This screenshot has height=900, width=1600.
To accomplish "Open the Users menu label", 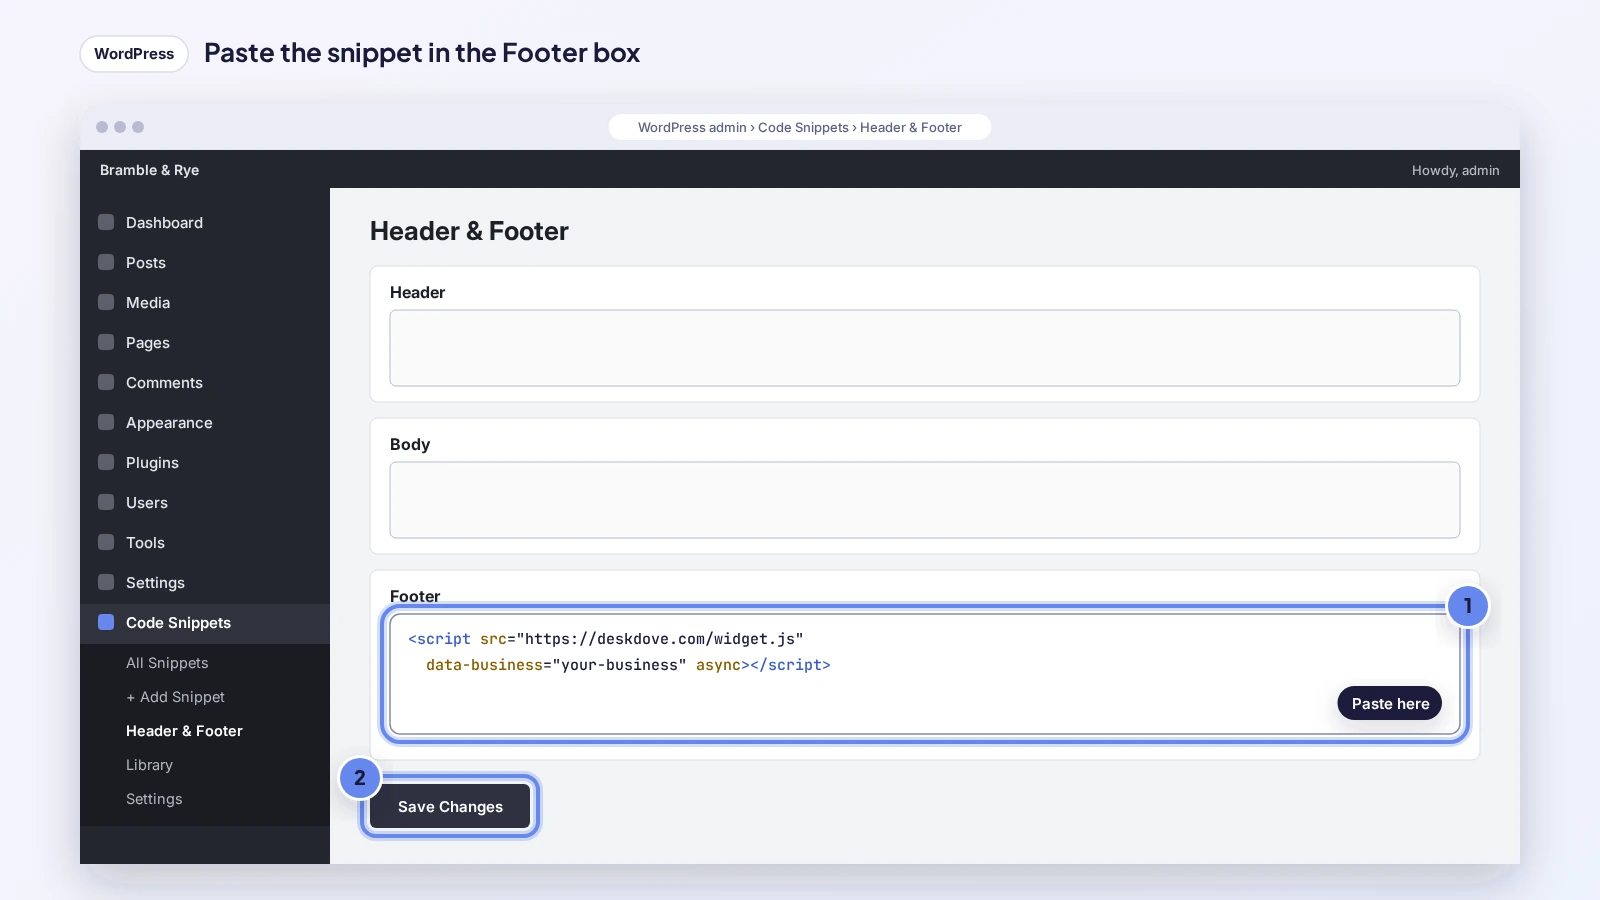I will pyautogui.click(x=147, y=503).
